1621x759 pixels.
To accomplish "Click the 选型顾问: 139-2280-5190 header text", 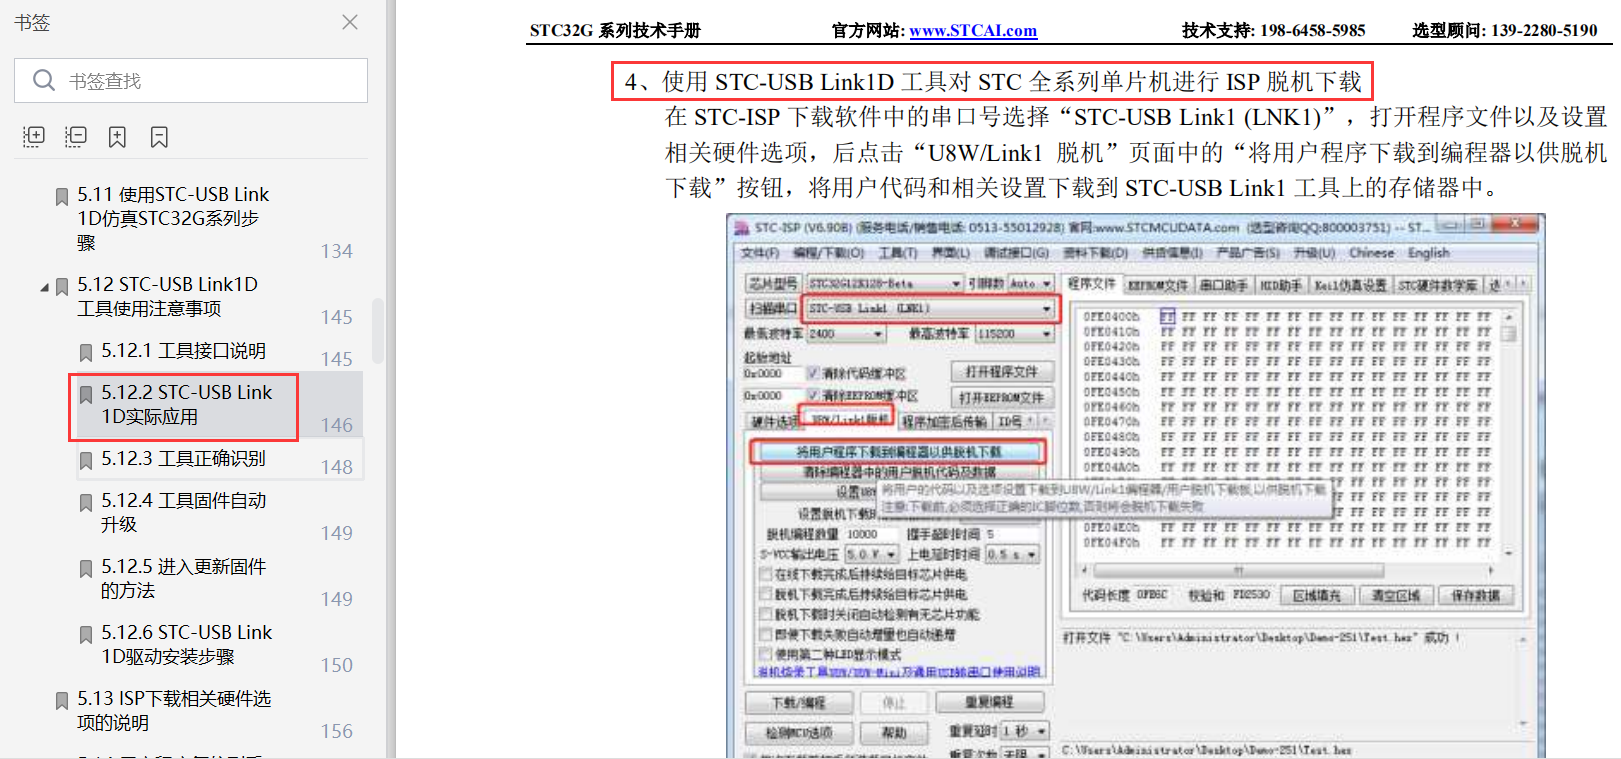I will pos(1505,30).
